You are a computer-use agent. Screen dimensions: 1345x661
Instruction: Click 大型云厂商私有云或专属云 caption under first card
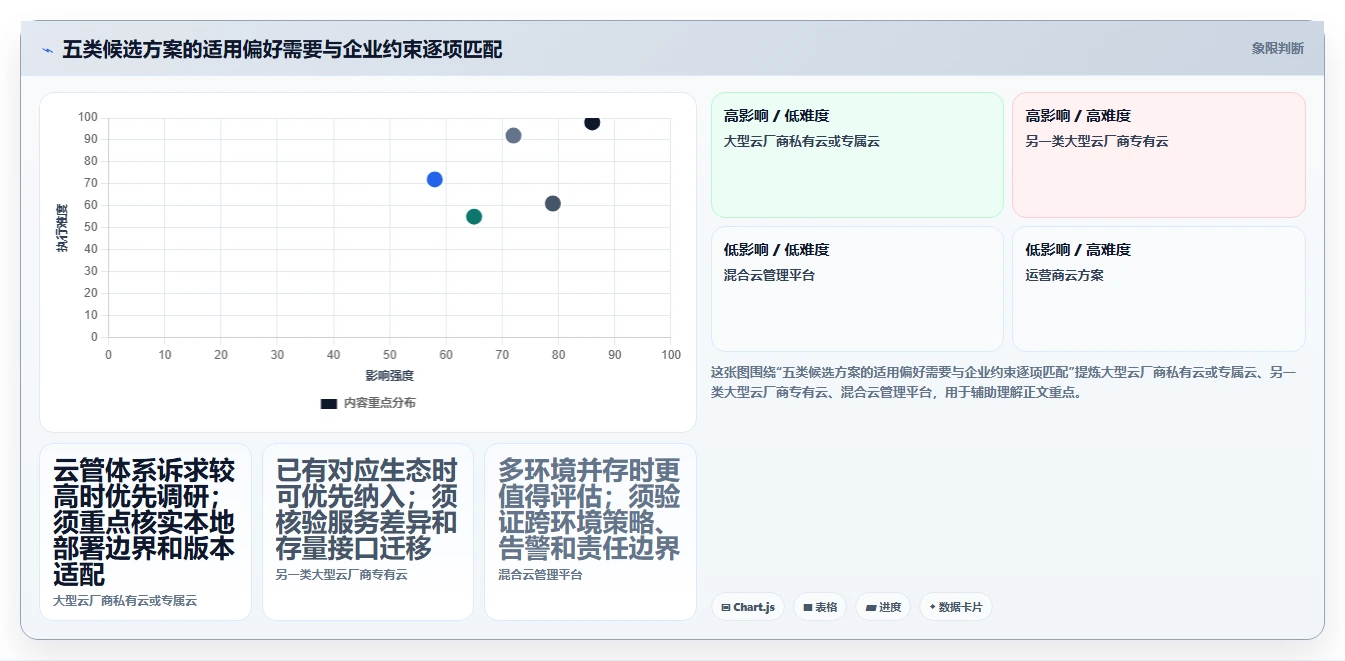click(x=125, y=601)
